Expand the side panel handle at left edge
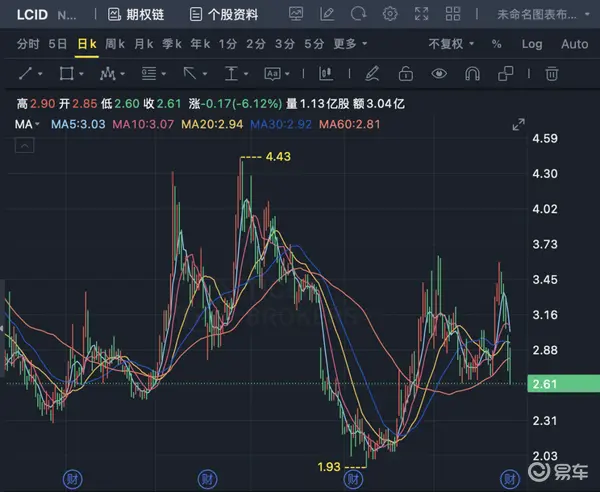Screen dimensions: 600x492 [x=2, y=328]
